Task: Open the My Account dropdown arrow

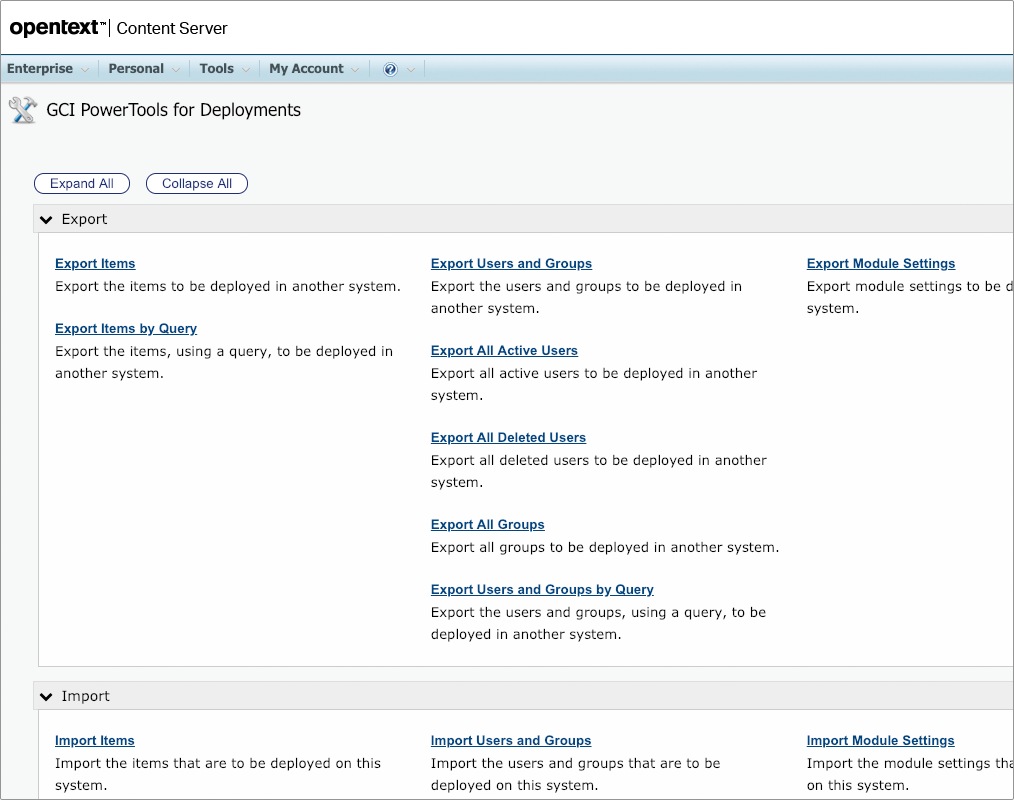Action: click(x=355, y=70)
